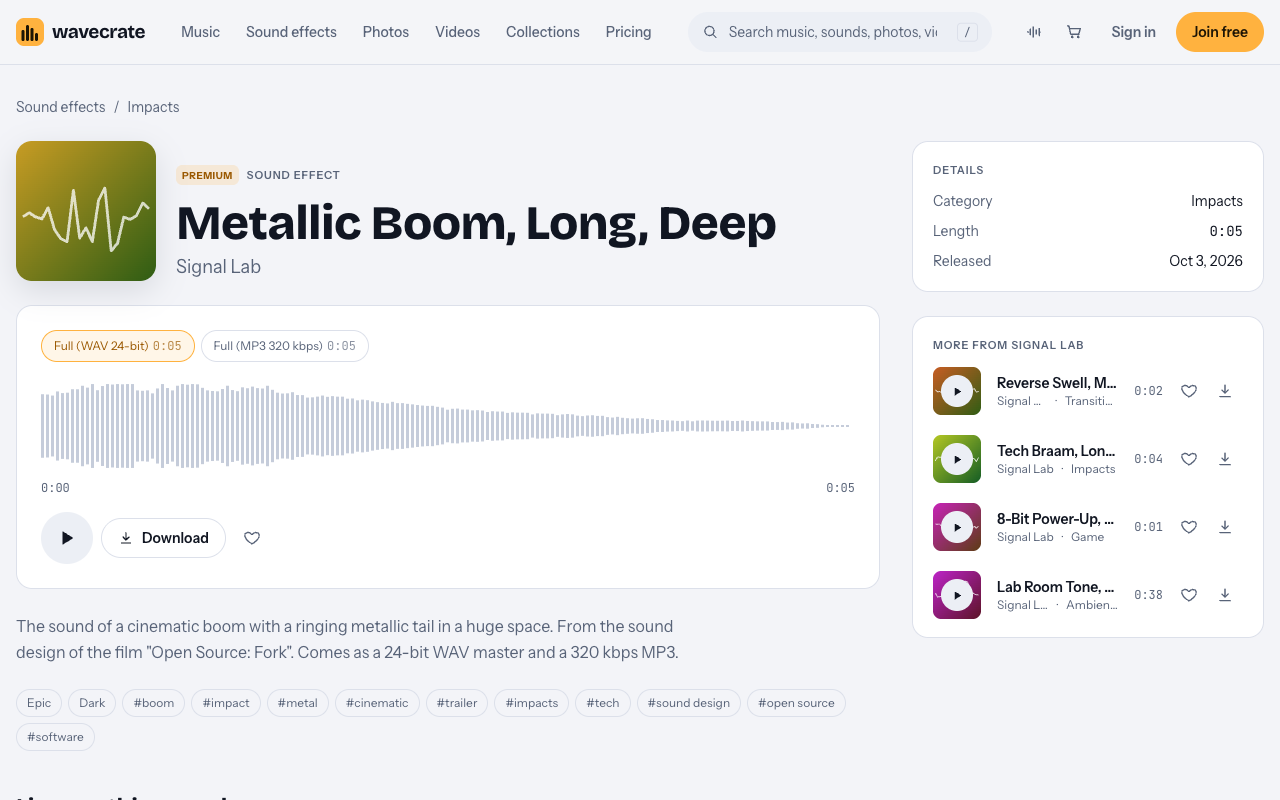This screenshot has height=800, width=1280.
Task: Download the Reverse Swell track
Action: click(x=1225, y=391)
